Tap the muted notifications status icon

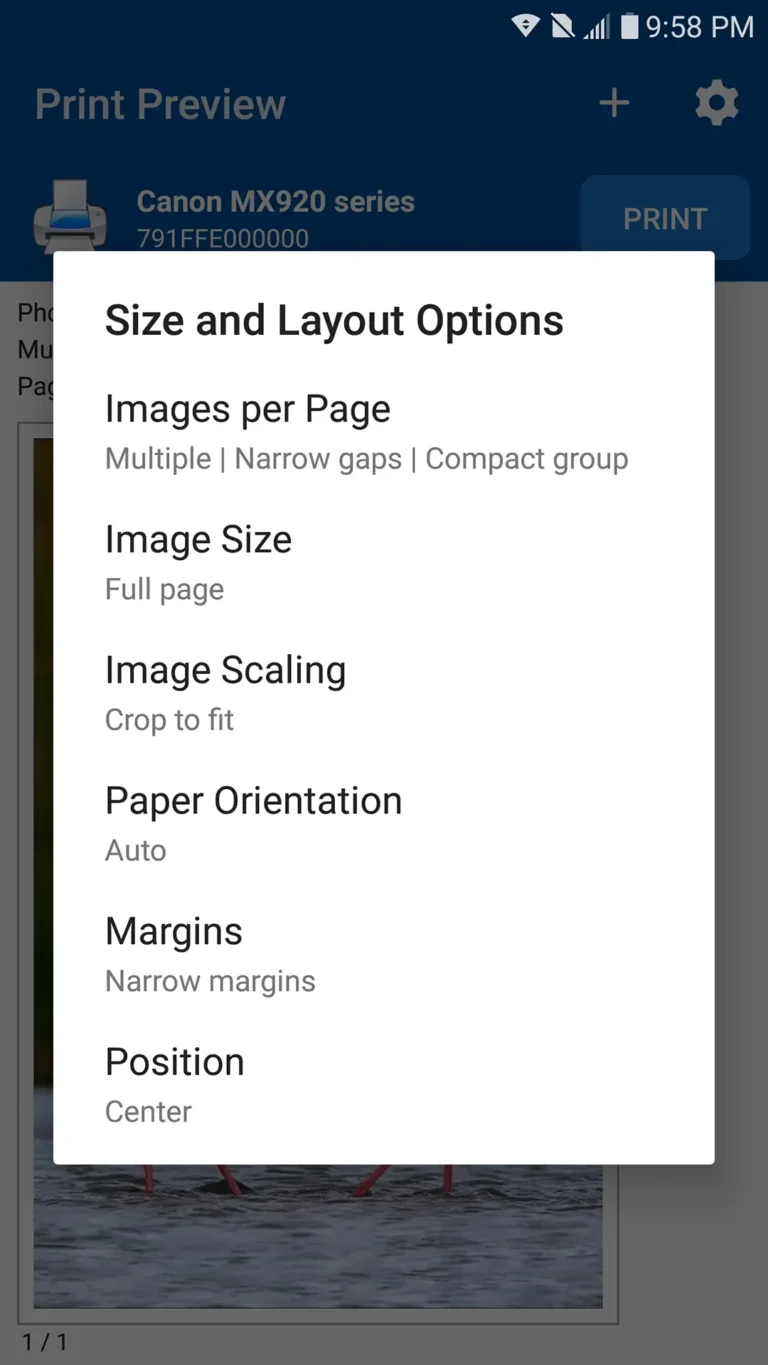point(560,27)
